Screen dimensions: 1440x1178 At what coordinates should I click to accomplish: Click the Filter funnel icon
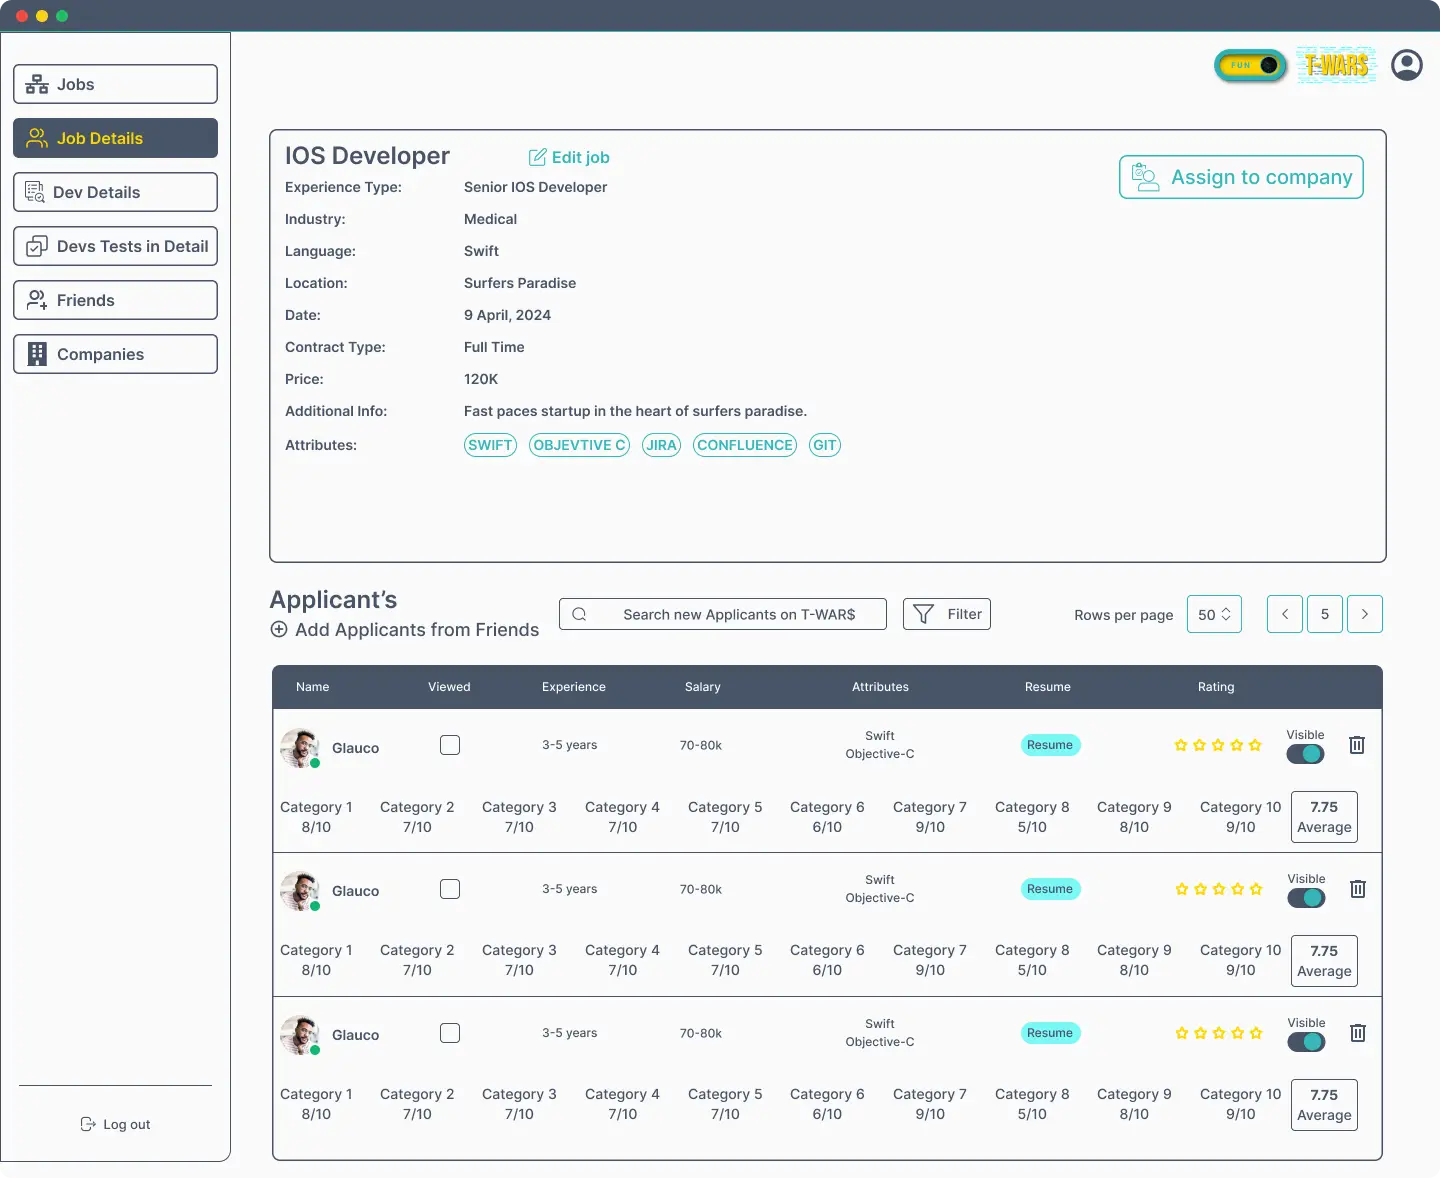pos(921,613)
